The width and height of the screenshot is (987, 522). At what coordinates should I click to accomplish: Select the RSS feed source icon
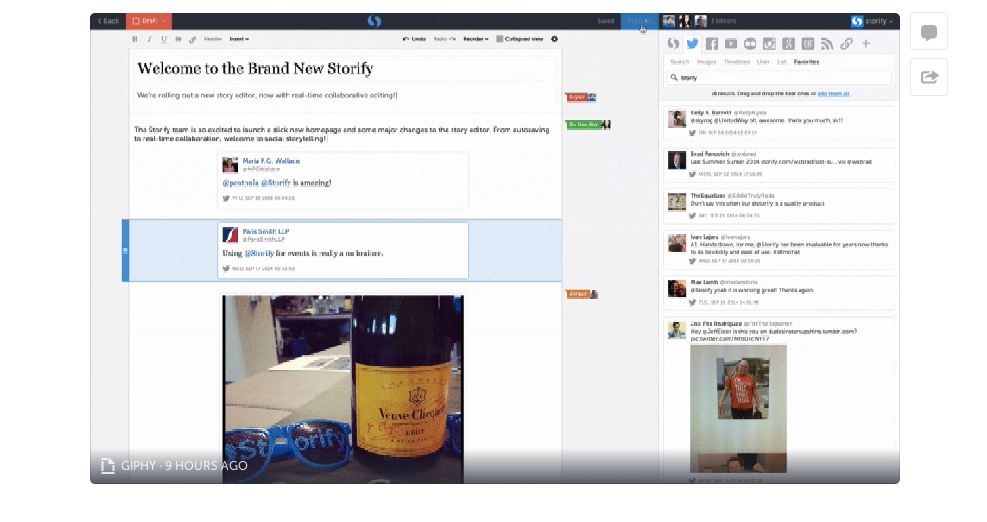pyautogui.click(x=827, y=43)
